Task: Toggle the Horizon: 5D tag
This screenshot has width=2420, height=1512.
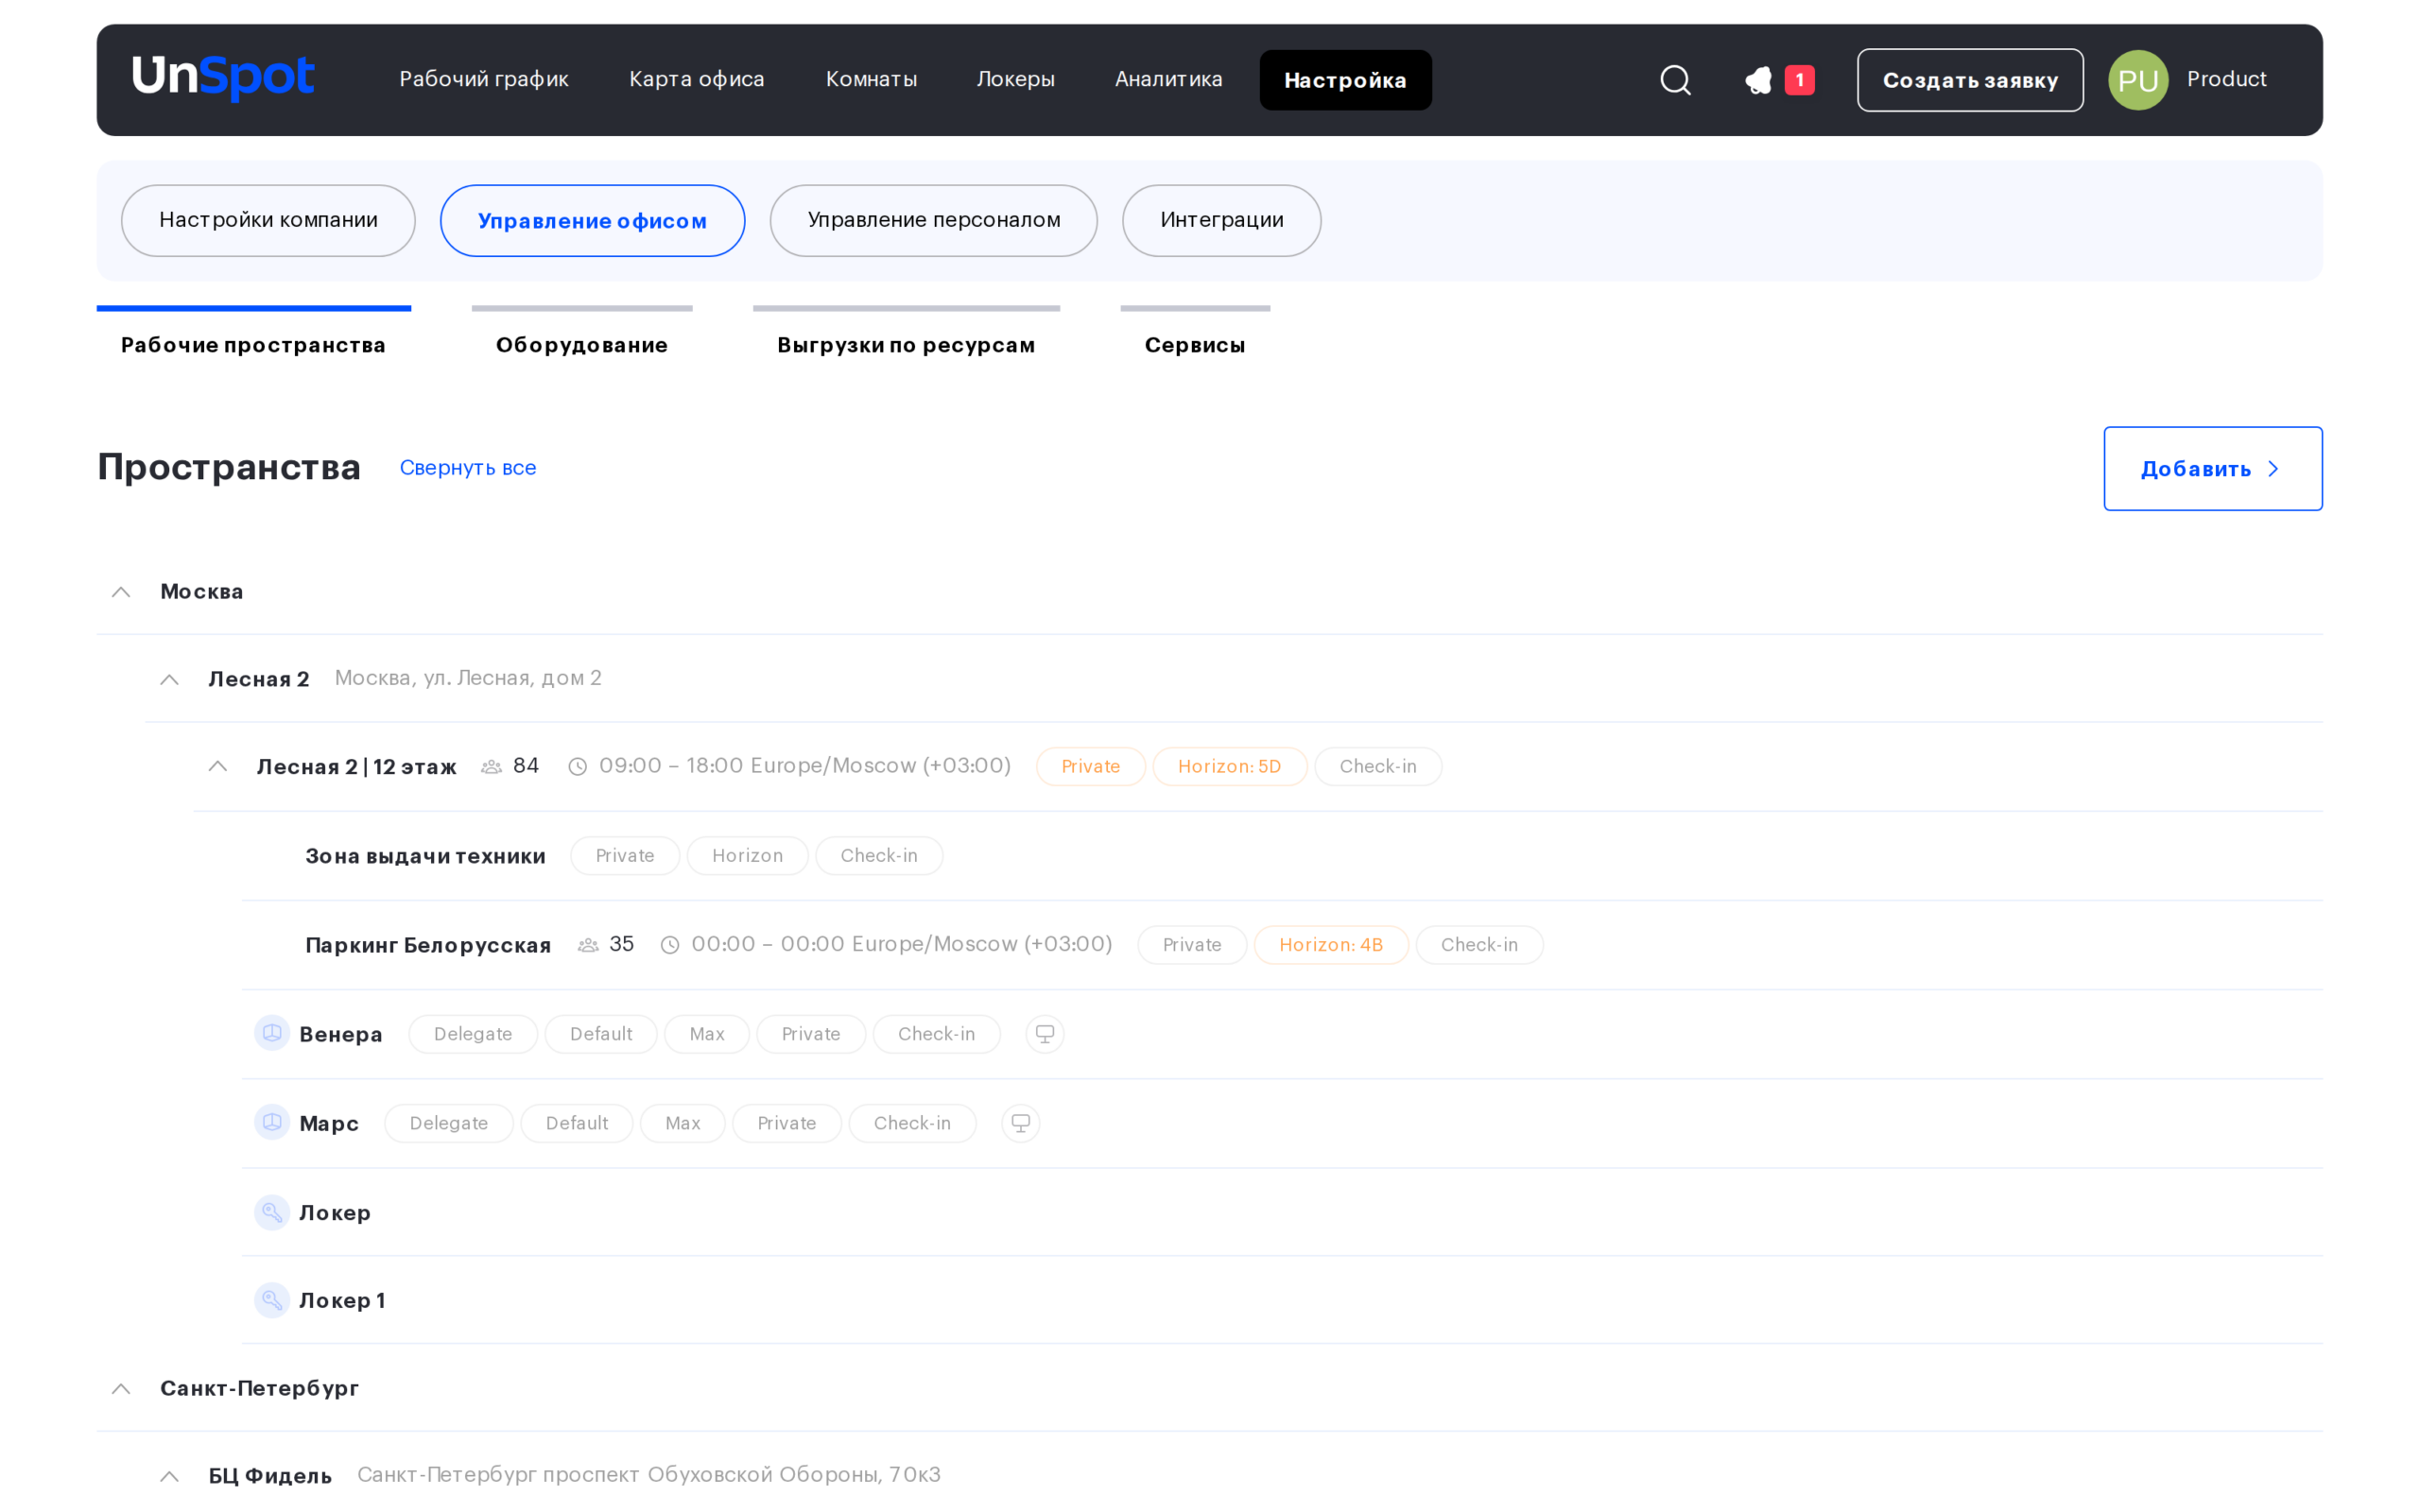Action: click(x=1229, y=767)
